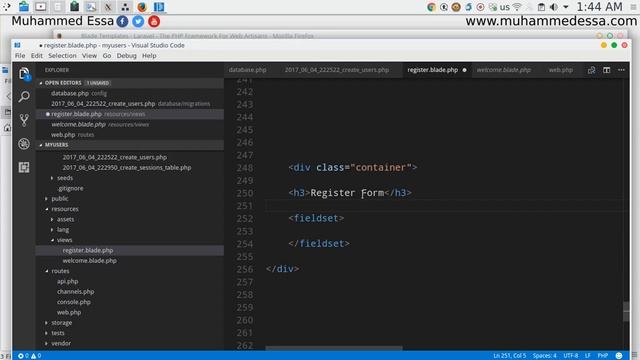Open the Selection menu

(x=62, y=56)
